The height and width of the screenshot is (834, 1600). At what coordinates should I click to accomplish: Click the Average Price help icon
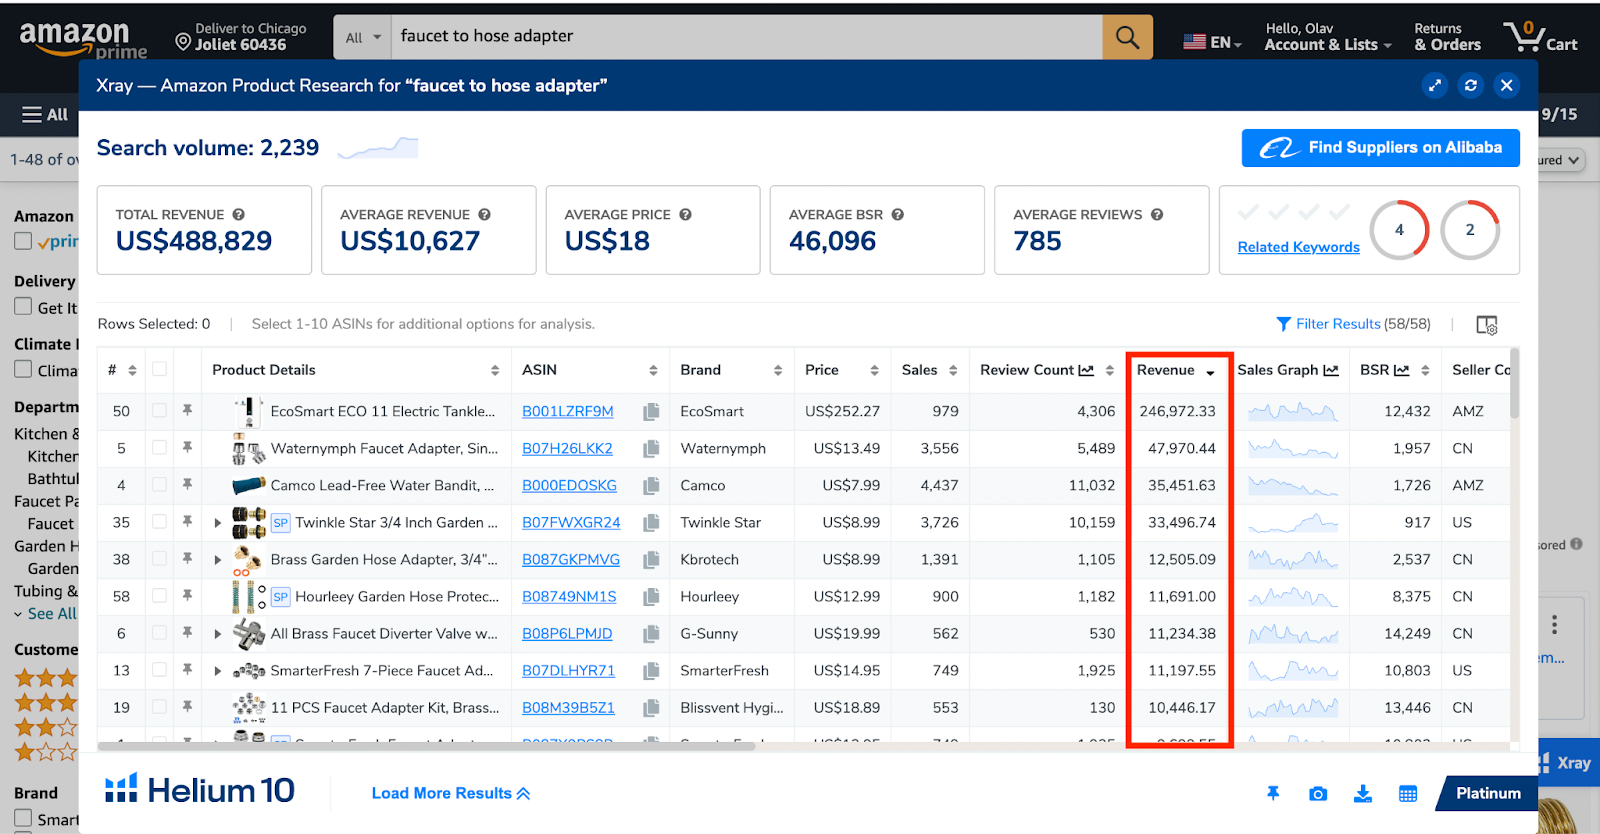click(686, 214)
